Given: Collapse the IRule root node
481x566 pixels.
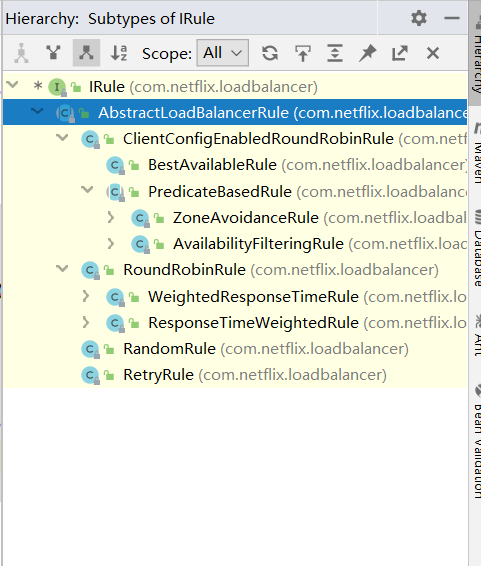Looking at the screenshot, I should (x=12, y=85).
